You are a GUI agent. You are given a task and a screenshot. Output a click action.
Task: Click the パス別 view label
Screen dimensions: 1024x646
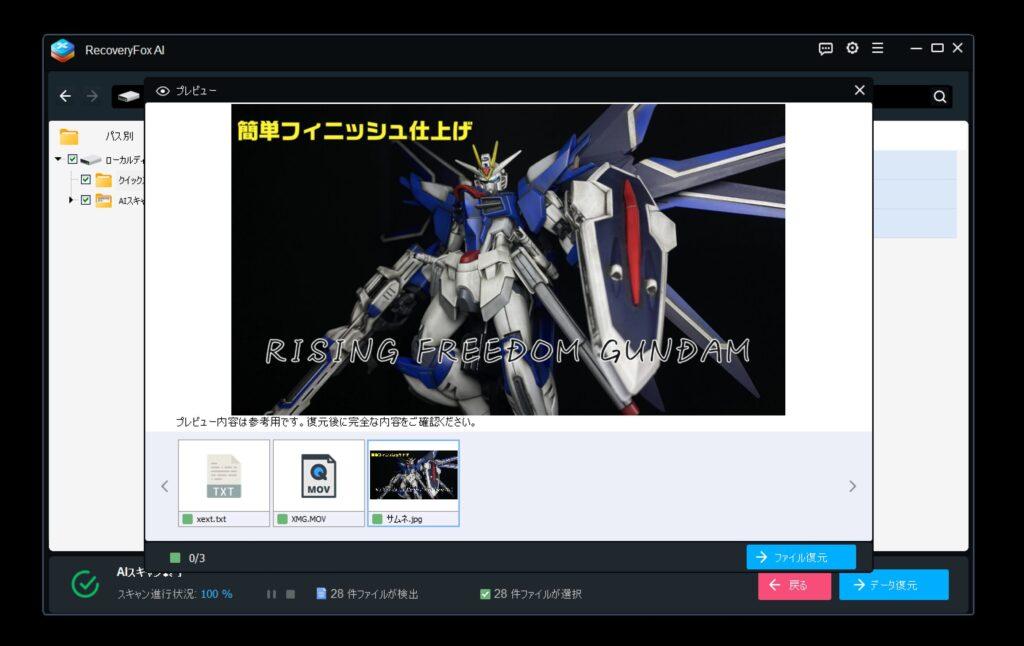coord(120,136)
